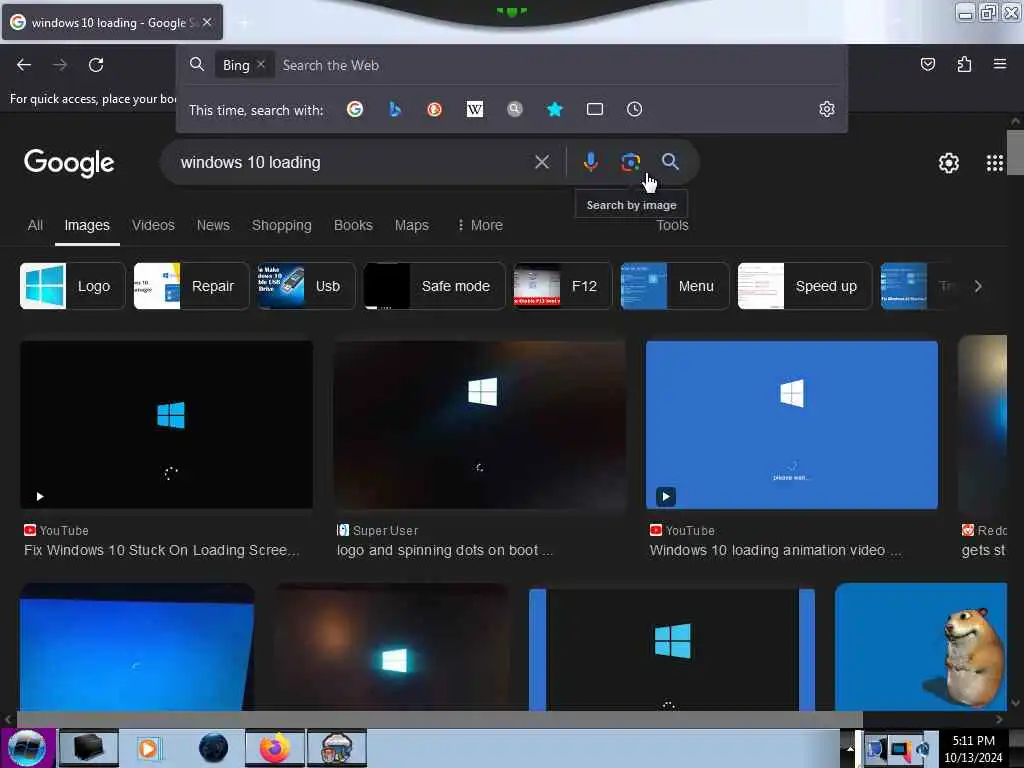Focus the Google search input field
Image resolution: width=1024 pixels, height=768 pixels.
pos(353,162)
